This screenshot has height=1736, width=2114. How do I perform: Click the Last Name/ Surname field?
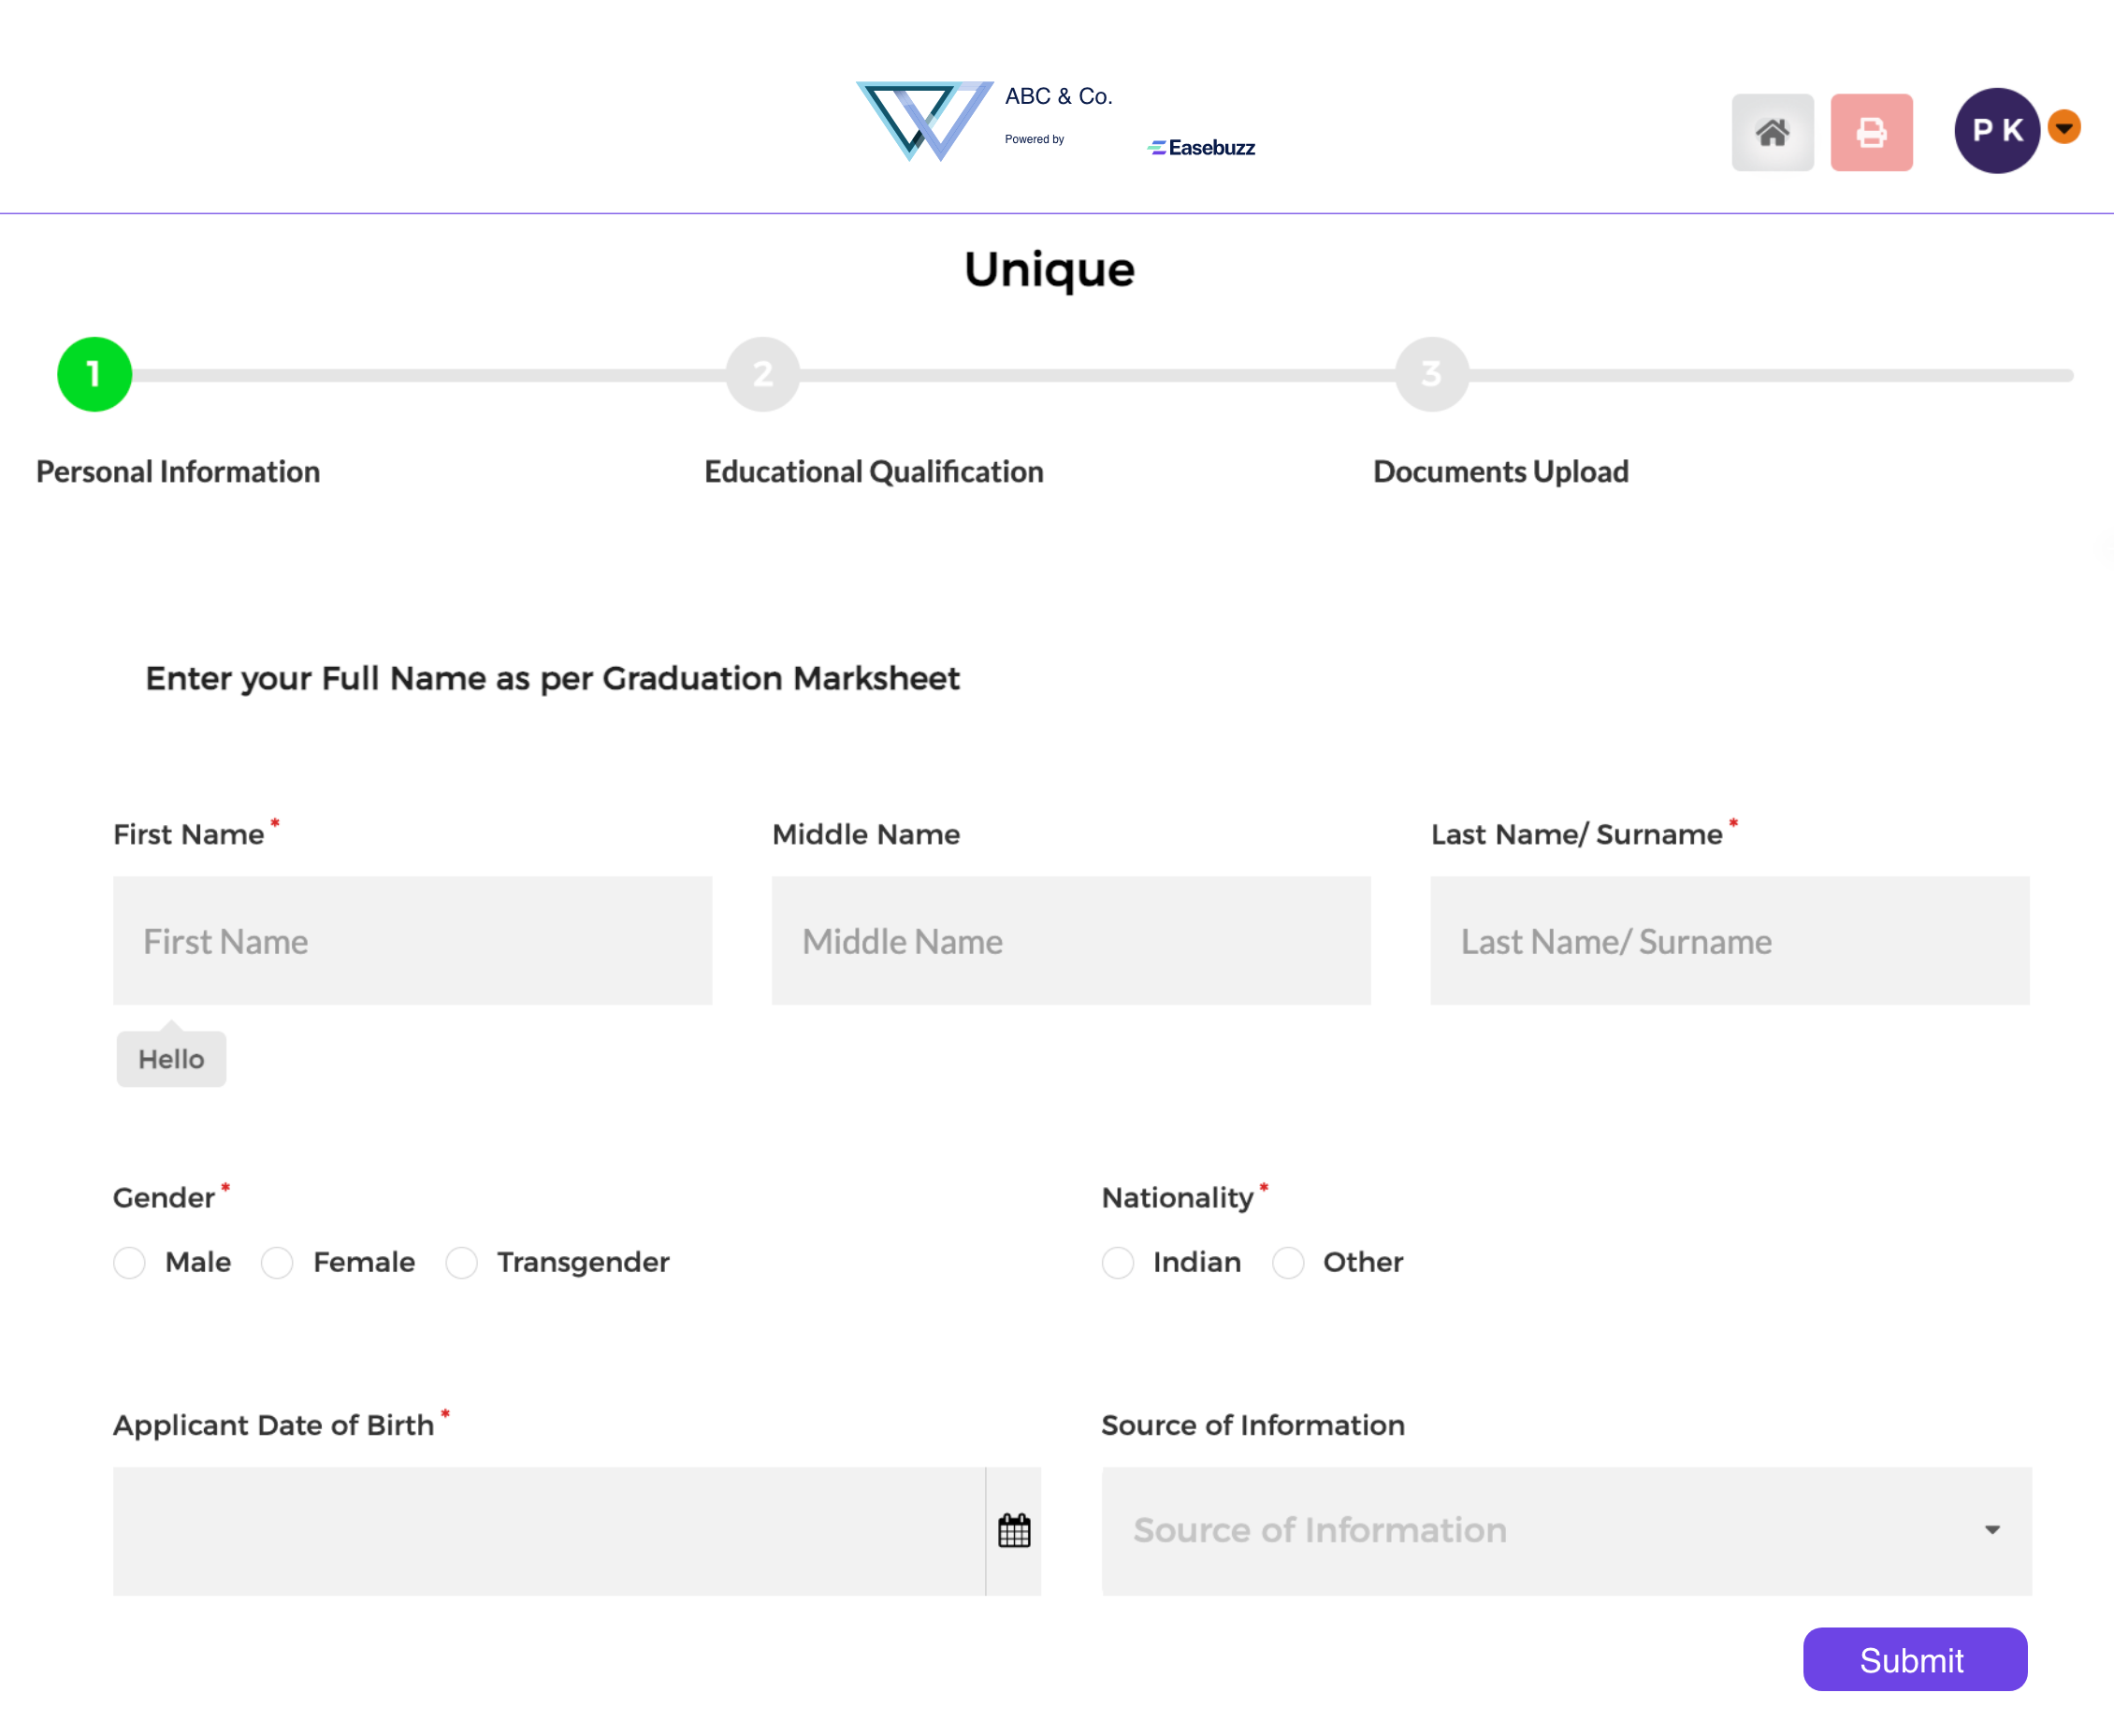1729,940
